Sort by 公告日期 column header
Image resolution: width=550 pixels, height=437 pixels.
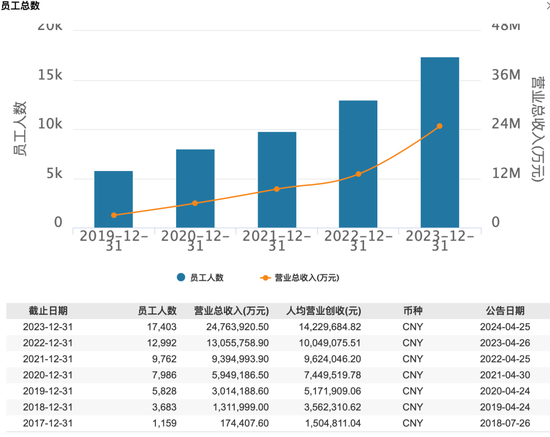[x=505, y=311]
